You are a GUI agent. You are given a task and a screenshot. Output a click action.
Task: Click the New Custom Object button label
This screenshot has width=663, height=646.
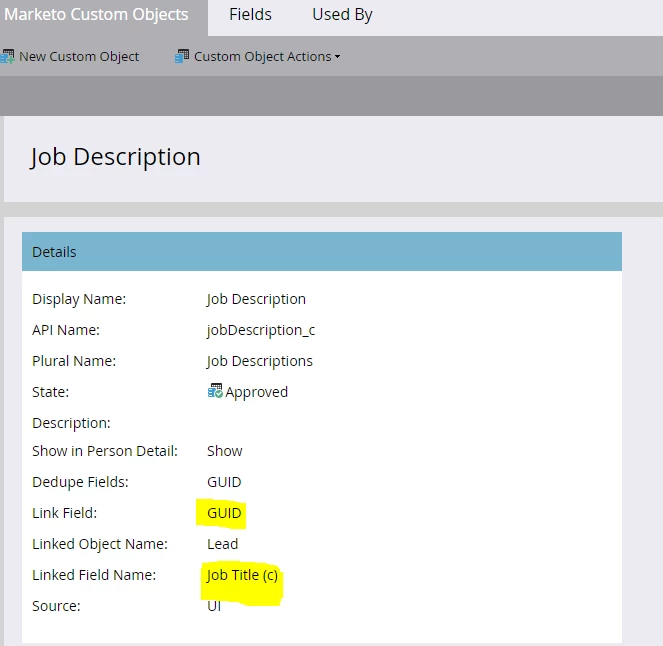coord(79,57)
